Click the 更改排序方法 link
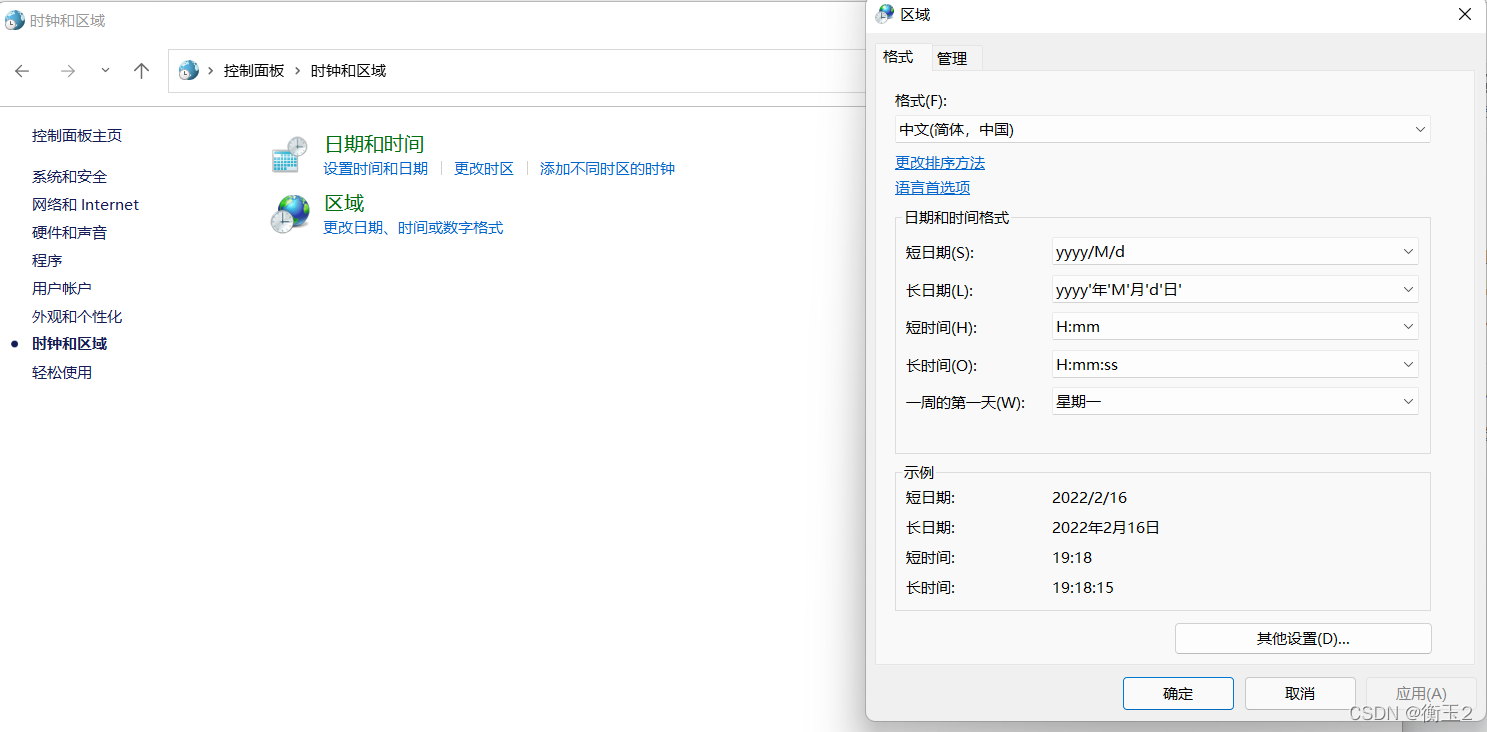Image resolution: width=1487 pixels, height=732 pixels. click(940, 162)
